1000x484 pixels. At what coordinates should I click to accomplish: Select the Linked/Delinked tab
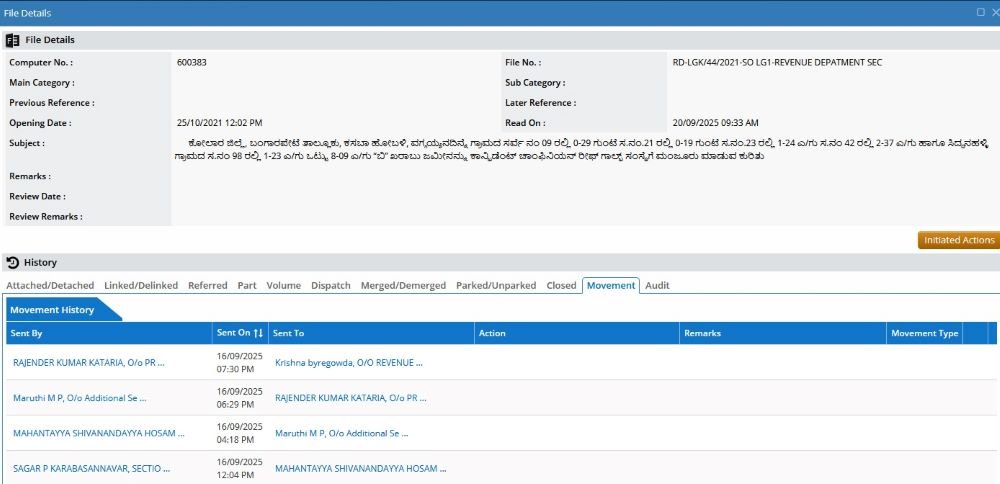tap(141, 285)
